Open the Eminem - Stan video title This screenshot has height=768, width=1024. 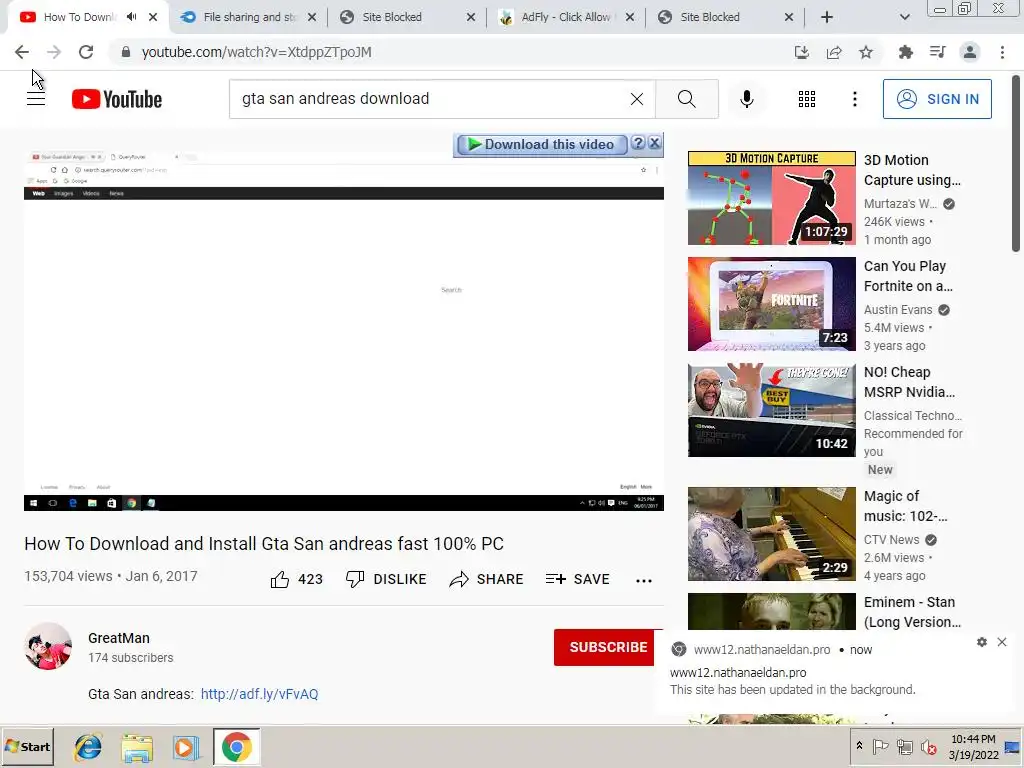(912, 612)
